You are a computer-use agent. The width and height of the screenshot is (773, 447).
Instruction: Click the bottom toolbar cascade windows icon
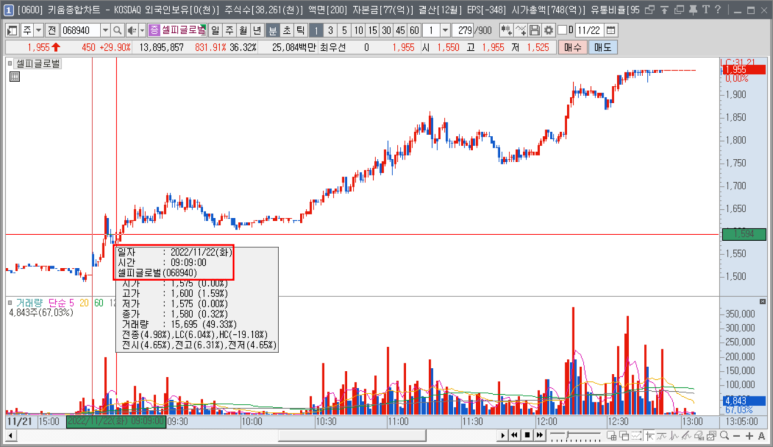pyautogui.click(x=624, y=435)
